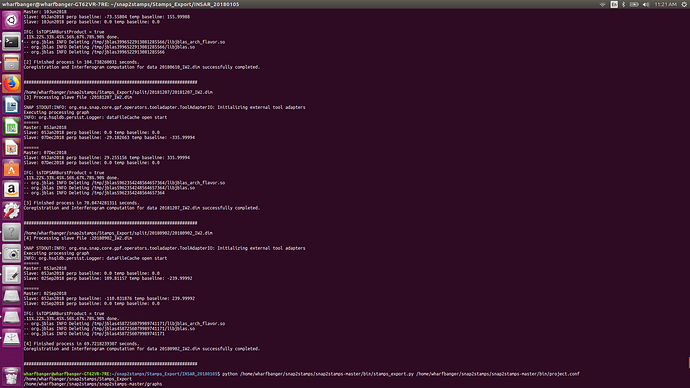Open the Files file manager

tap(11, 62)
